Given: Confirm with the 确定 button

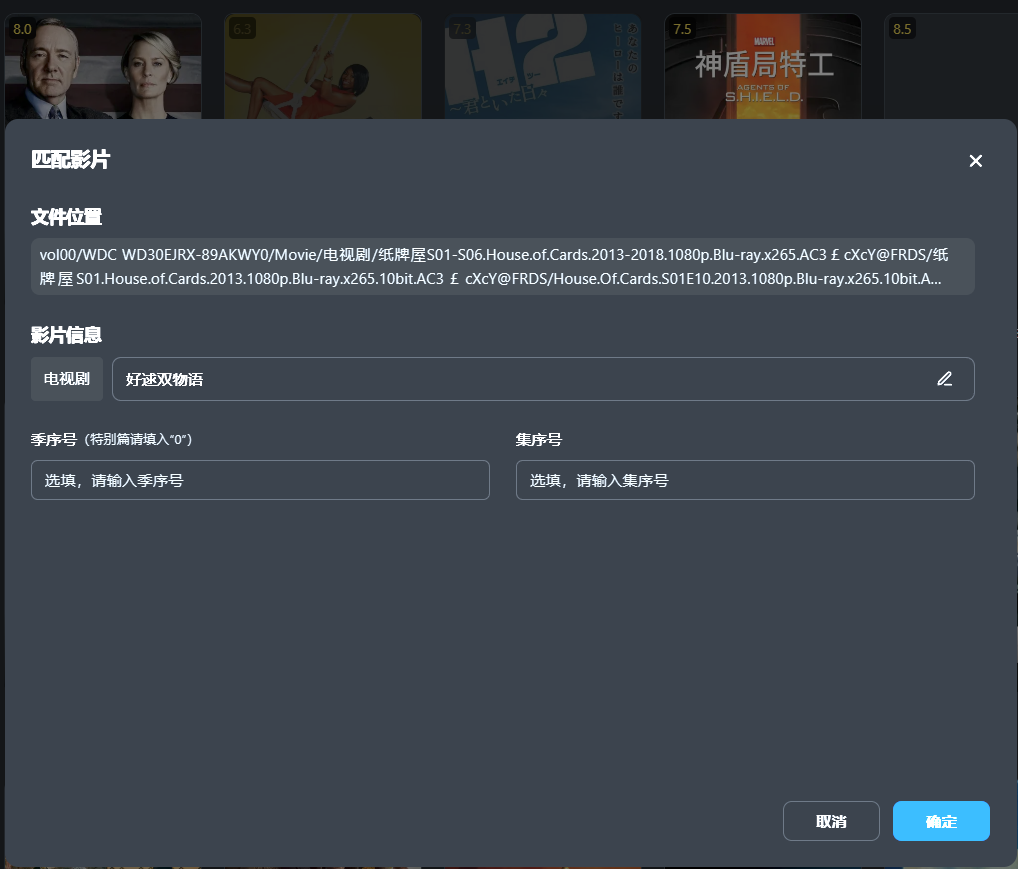Looking at the screenshot, I should [x=941, y=821].
